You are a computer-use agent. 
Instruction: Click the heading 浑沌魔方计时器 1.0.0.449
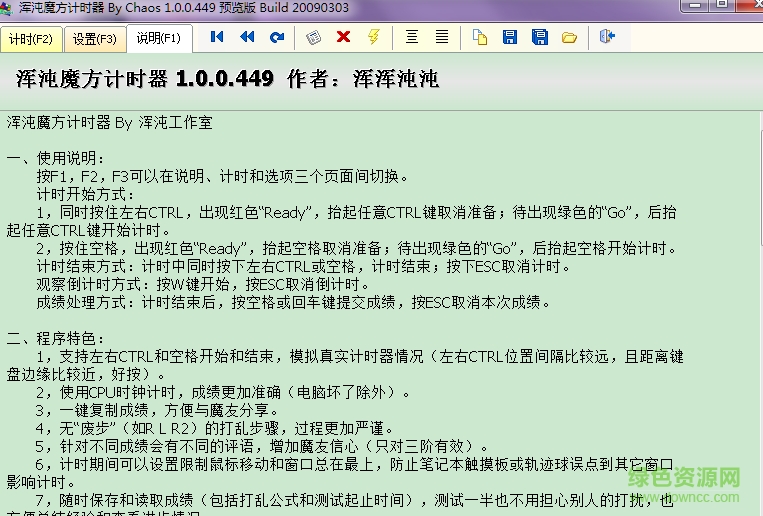(145, 79)
